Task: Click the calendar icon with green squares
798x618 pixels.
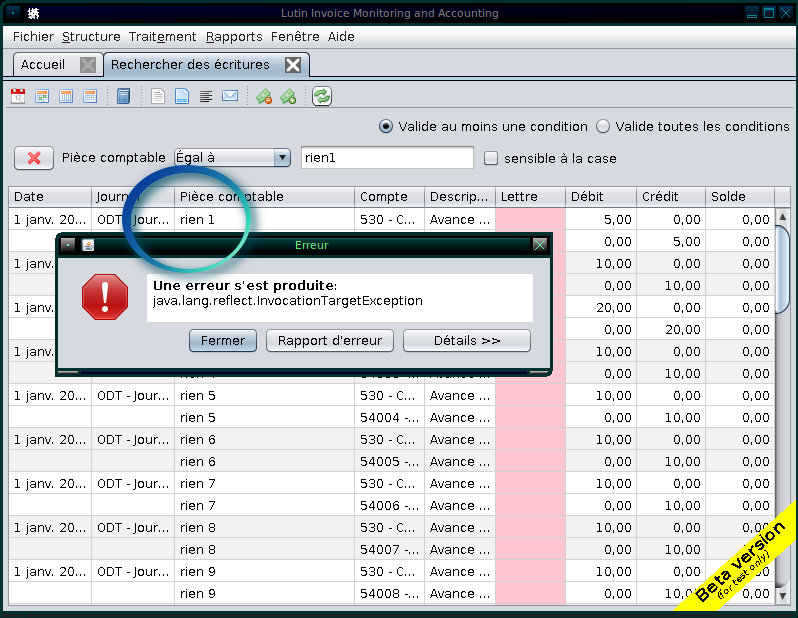Action: (42, 96)
